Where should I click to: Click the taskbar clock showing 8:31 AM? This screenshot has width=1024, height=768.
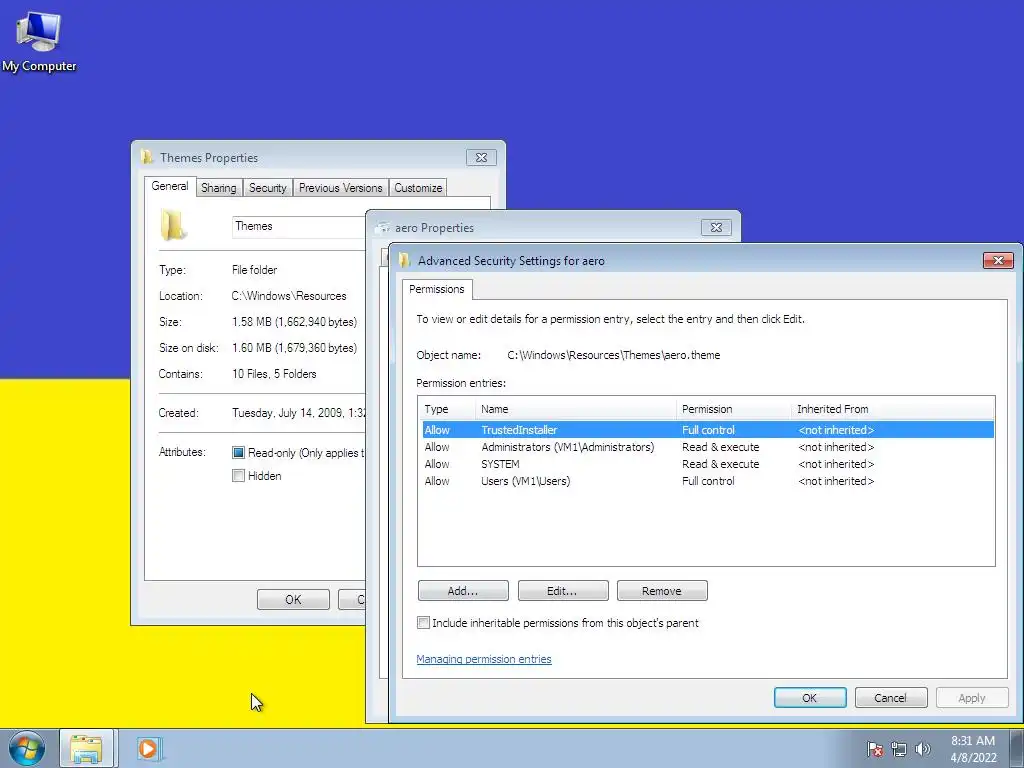click(x=973, y=748)
